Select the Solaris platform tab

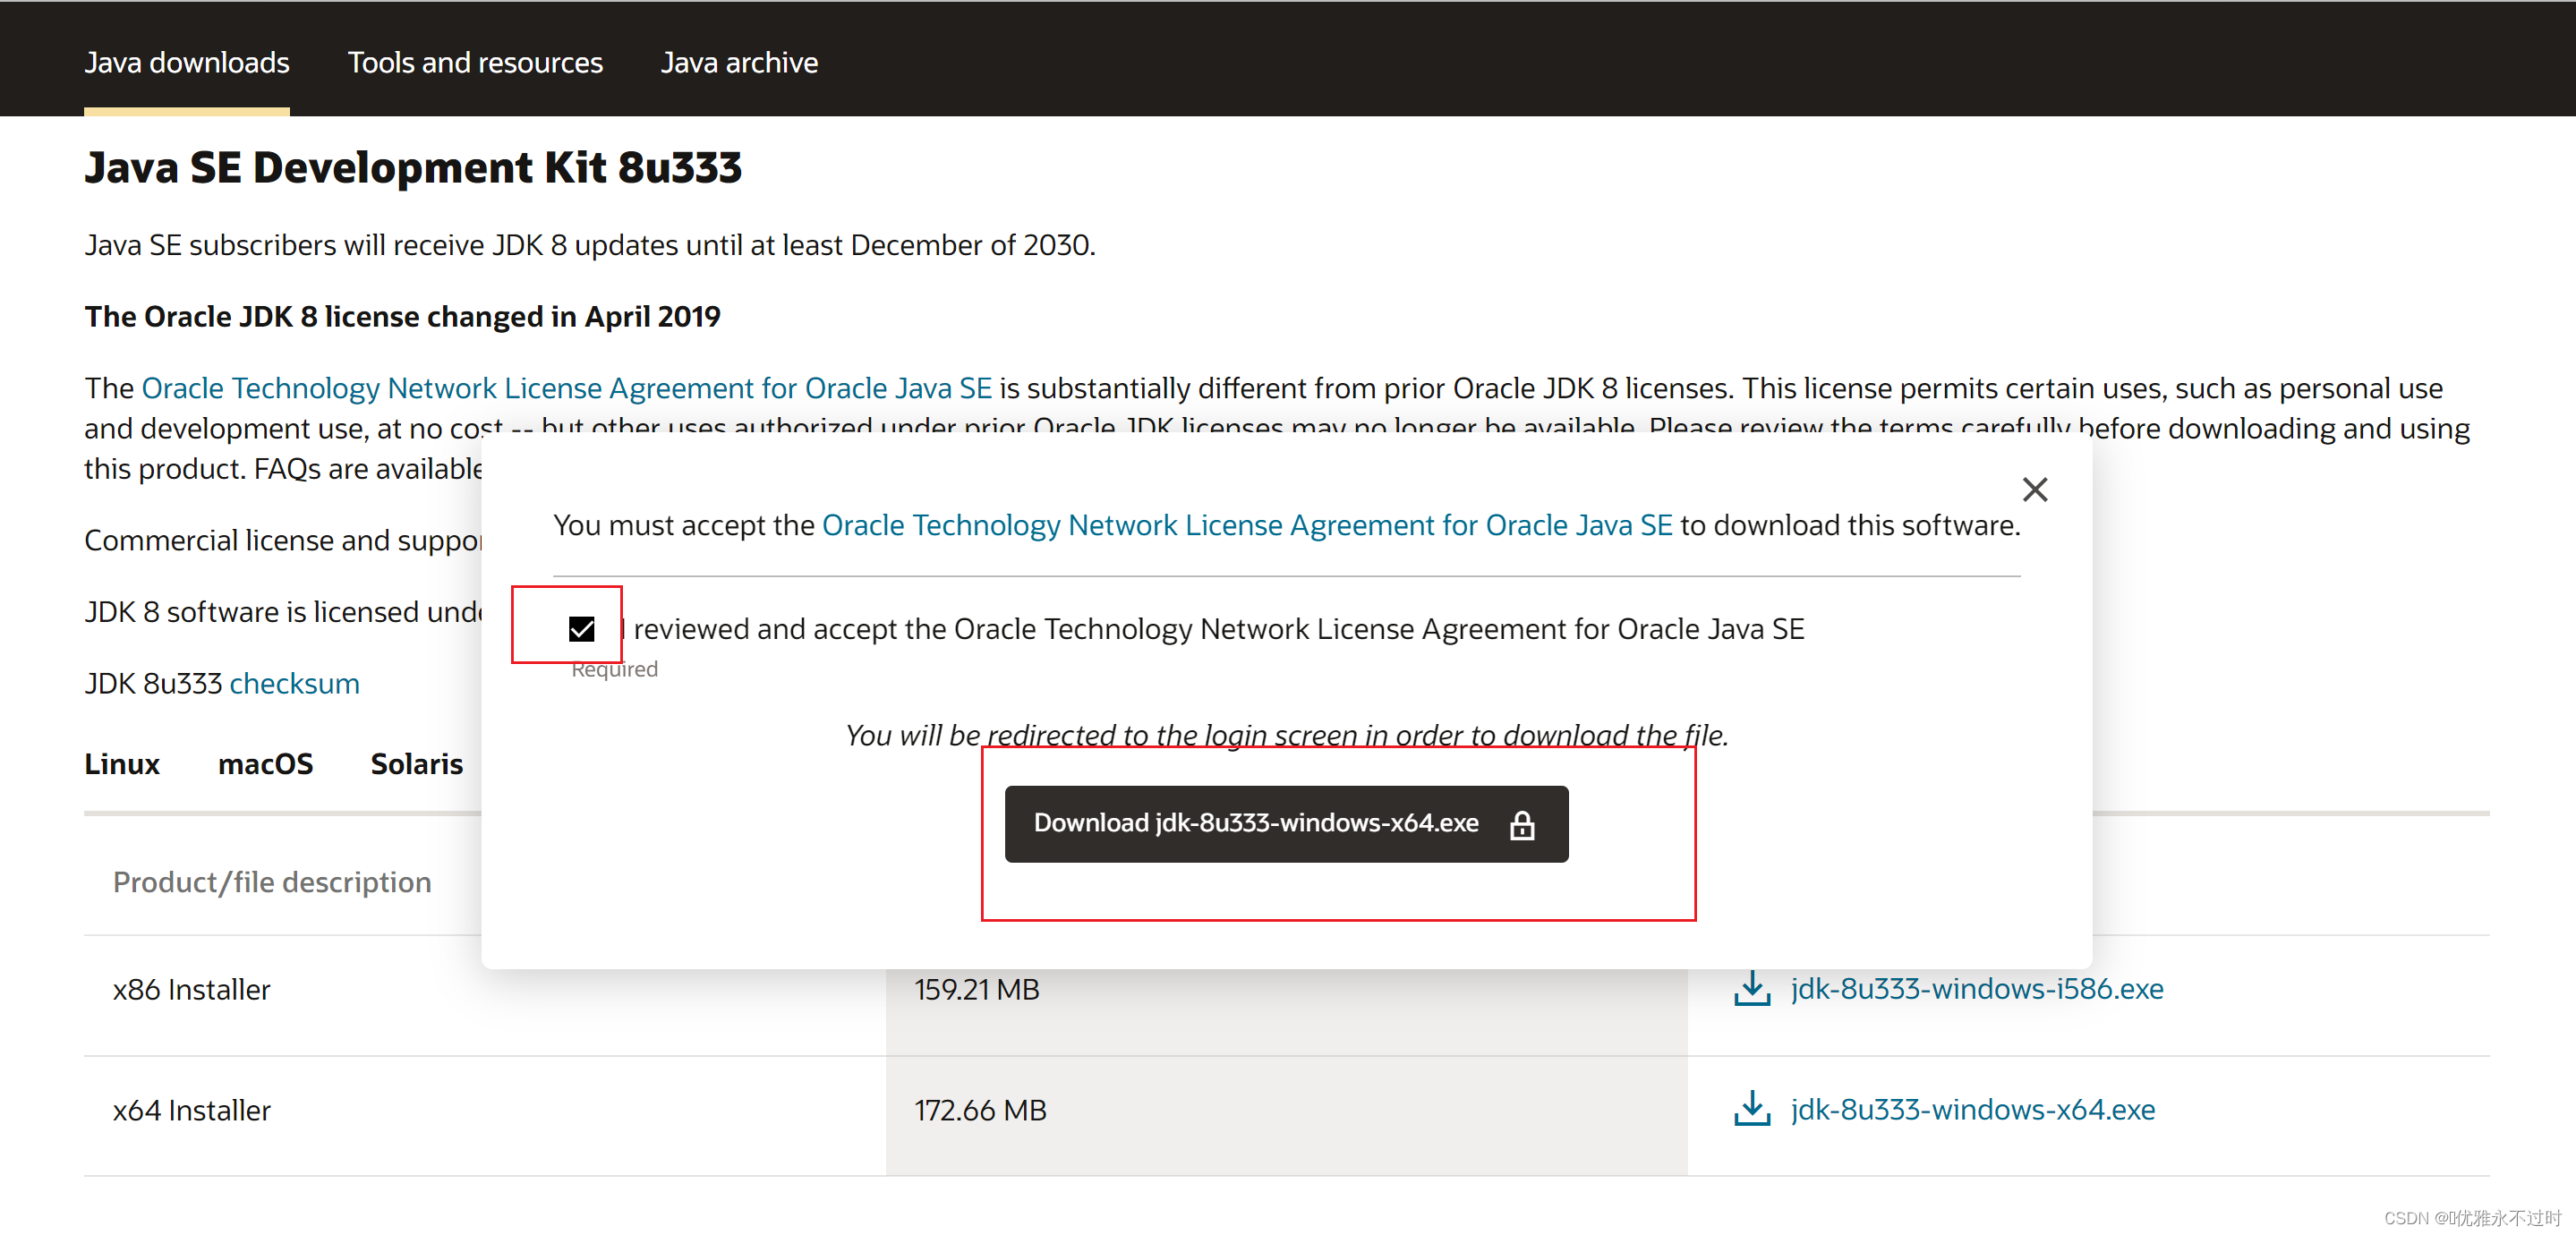416,764
